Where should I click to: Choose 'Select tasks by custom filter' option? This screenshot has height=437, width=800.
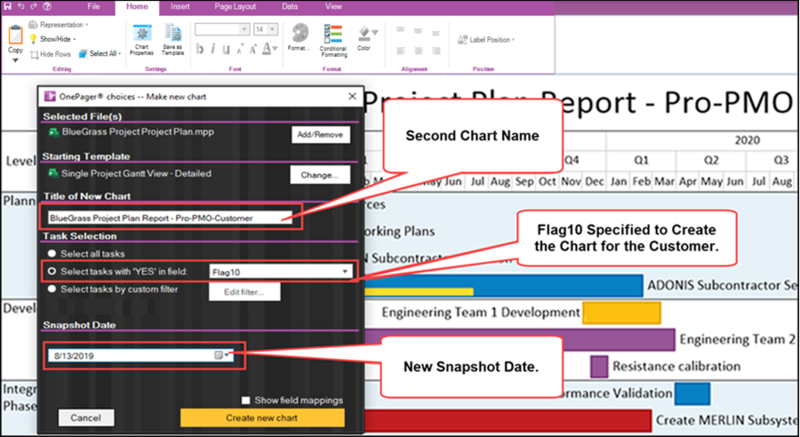[x=52, y=289]
